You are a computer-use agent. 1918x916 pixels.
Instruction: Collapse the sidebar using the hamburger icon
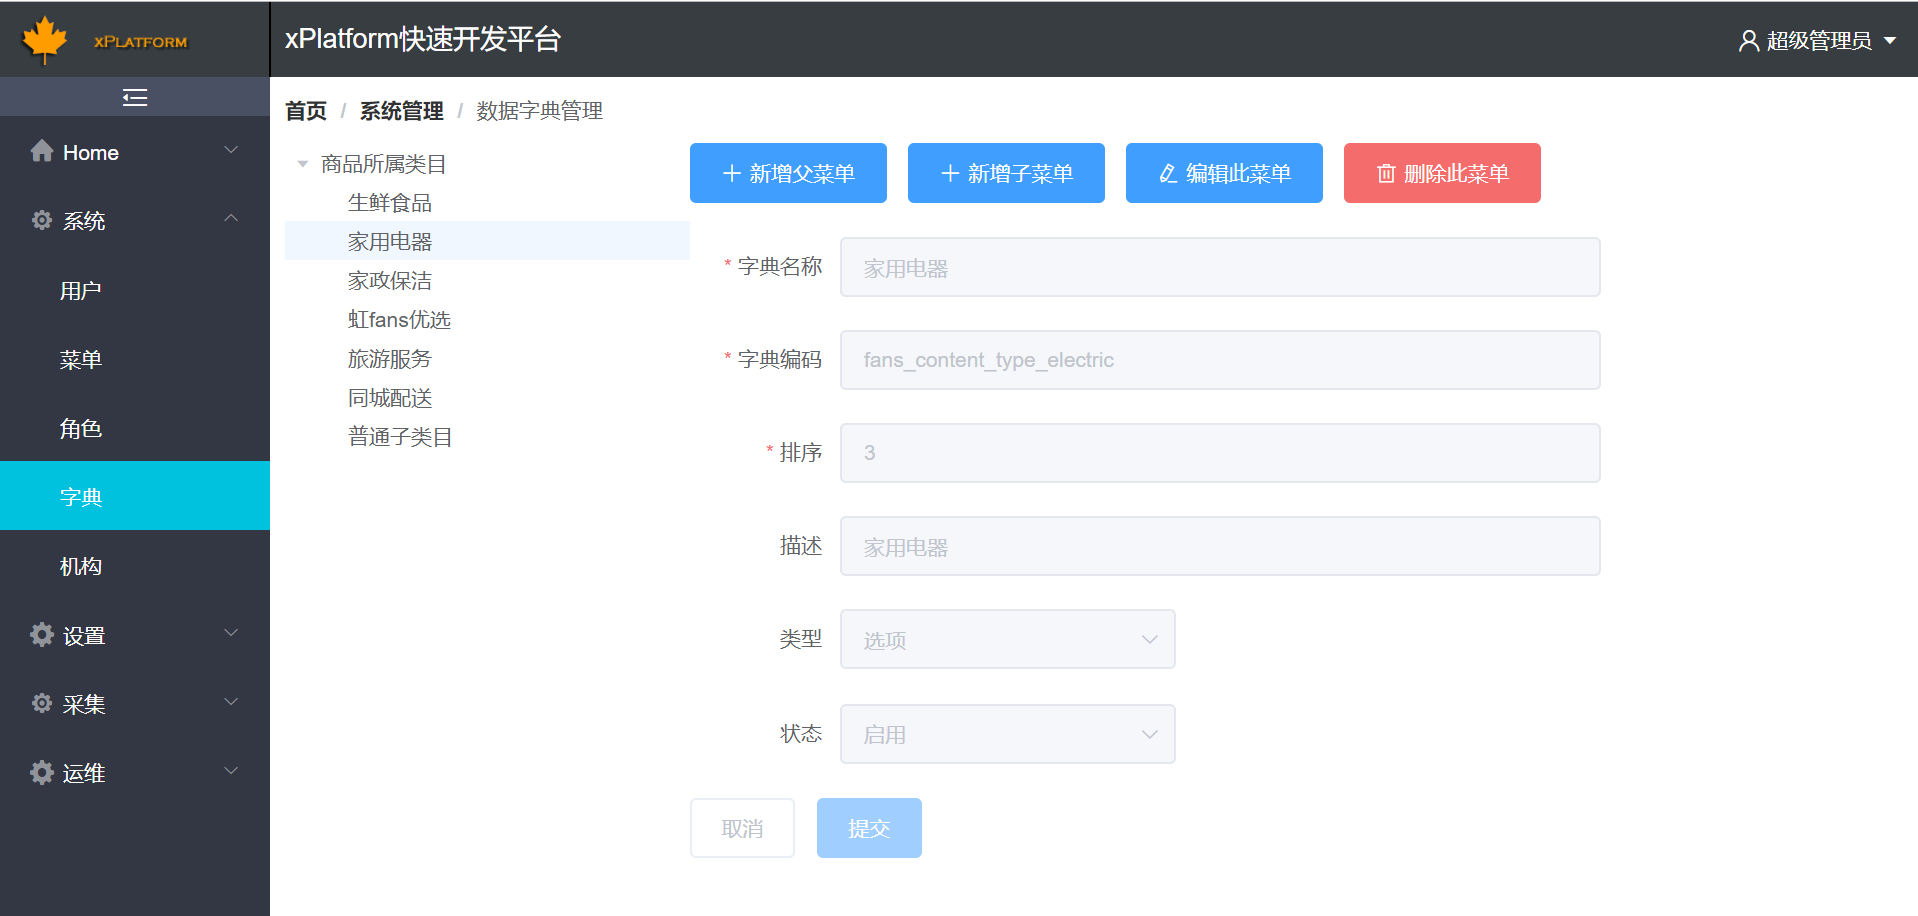tap(134, 96)
